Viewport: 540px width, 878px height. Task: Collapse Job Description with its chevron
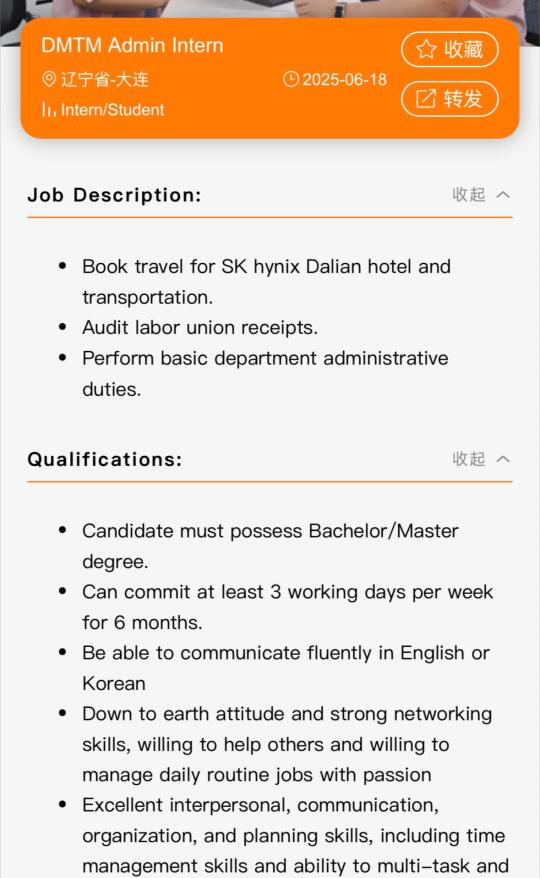point(503,194)
